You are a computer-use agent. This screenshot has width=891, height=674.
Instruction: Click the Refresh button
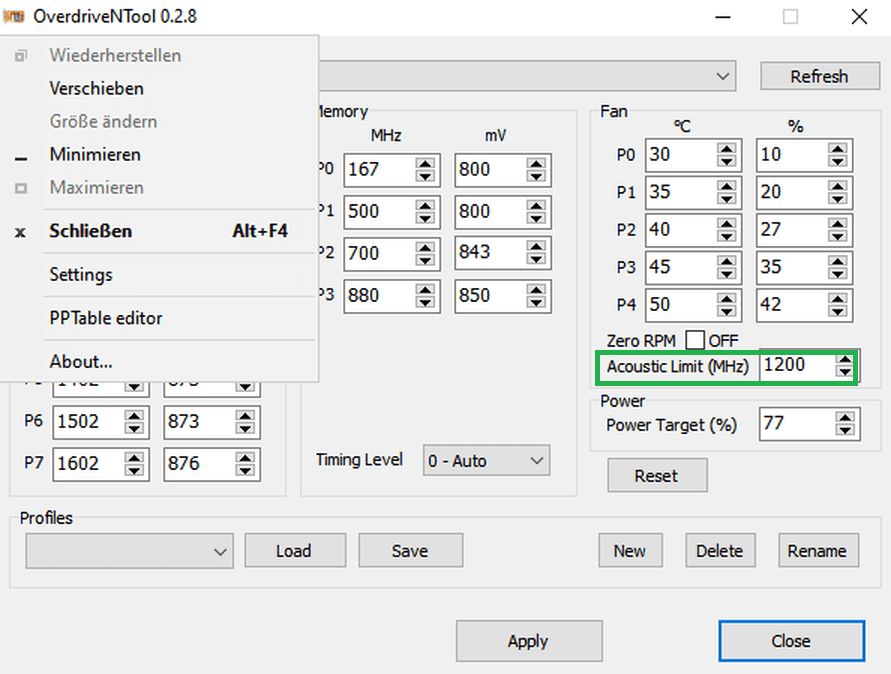[820, 76]
